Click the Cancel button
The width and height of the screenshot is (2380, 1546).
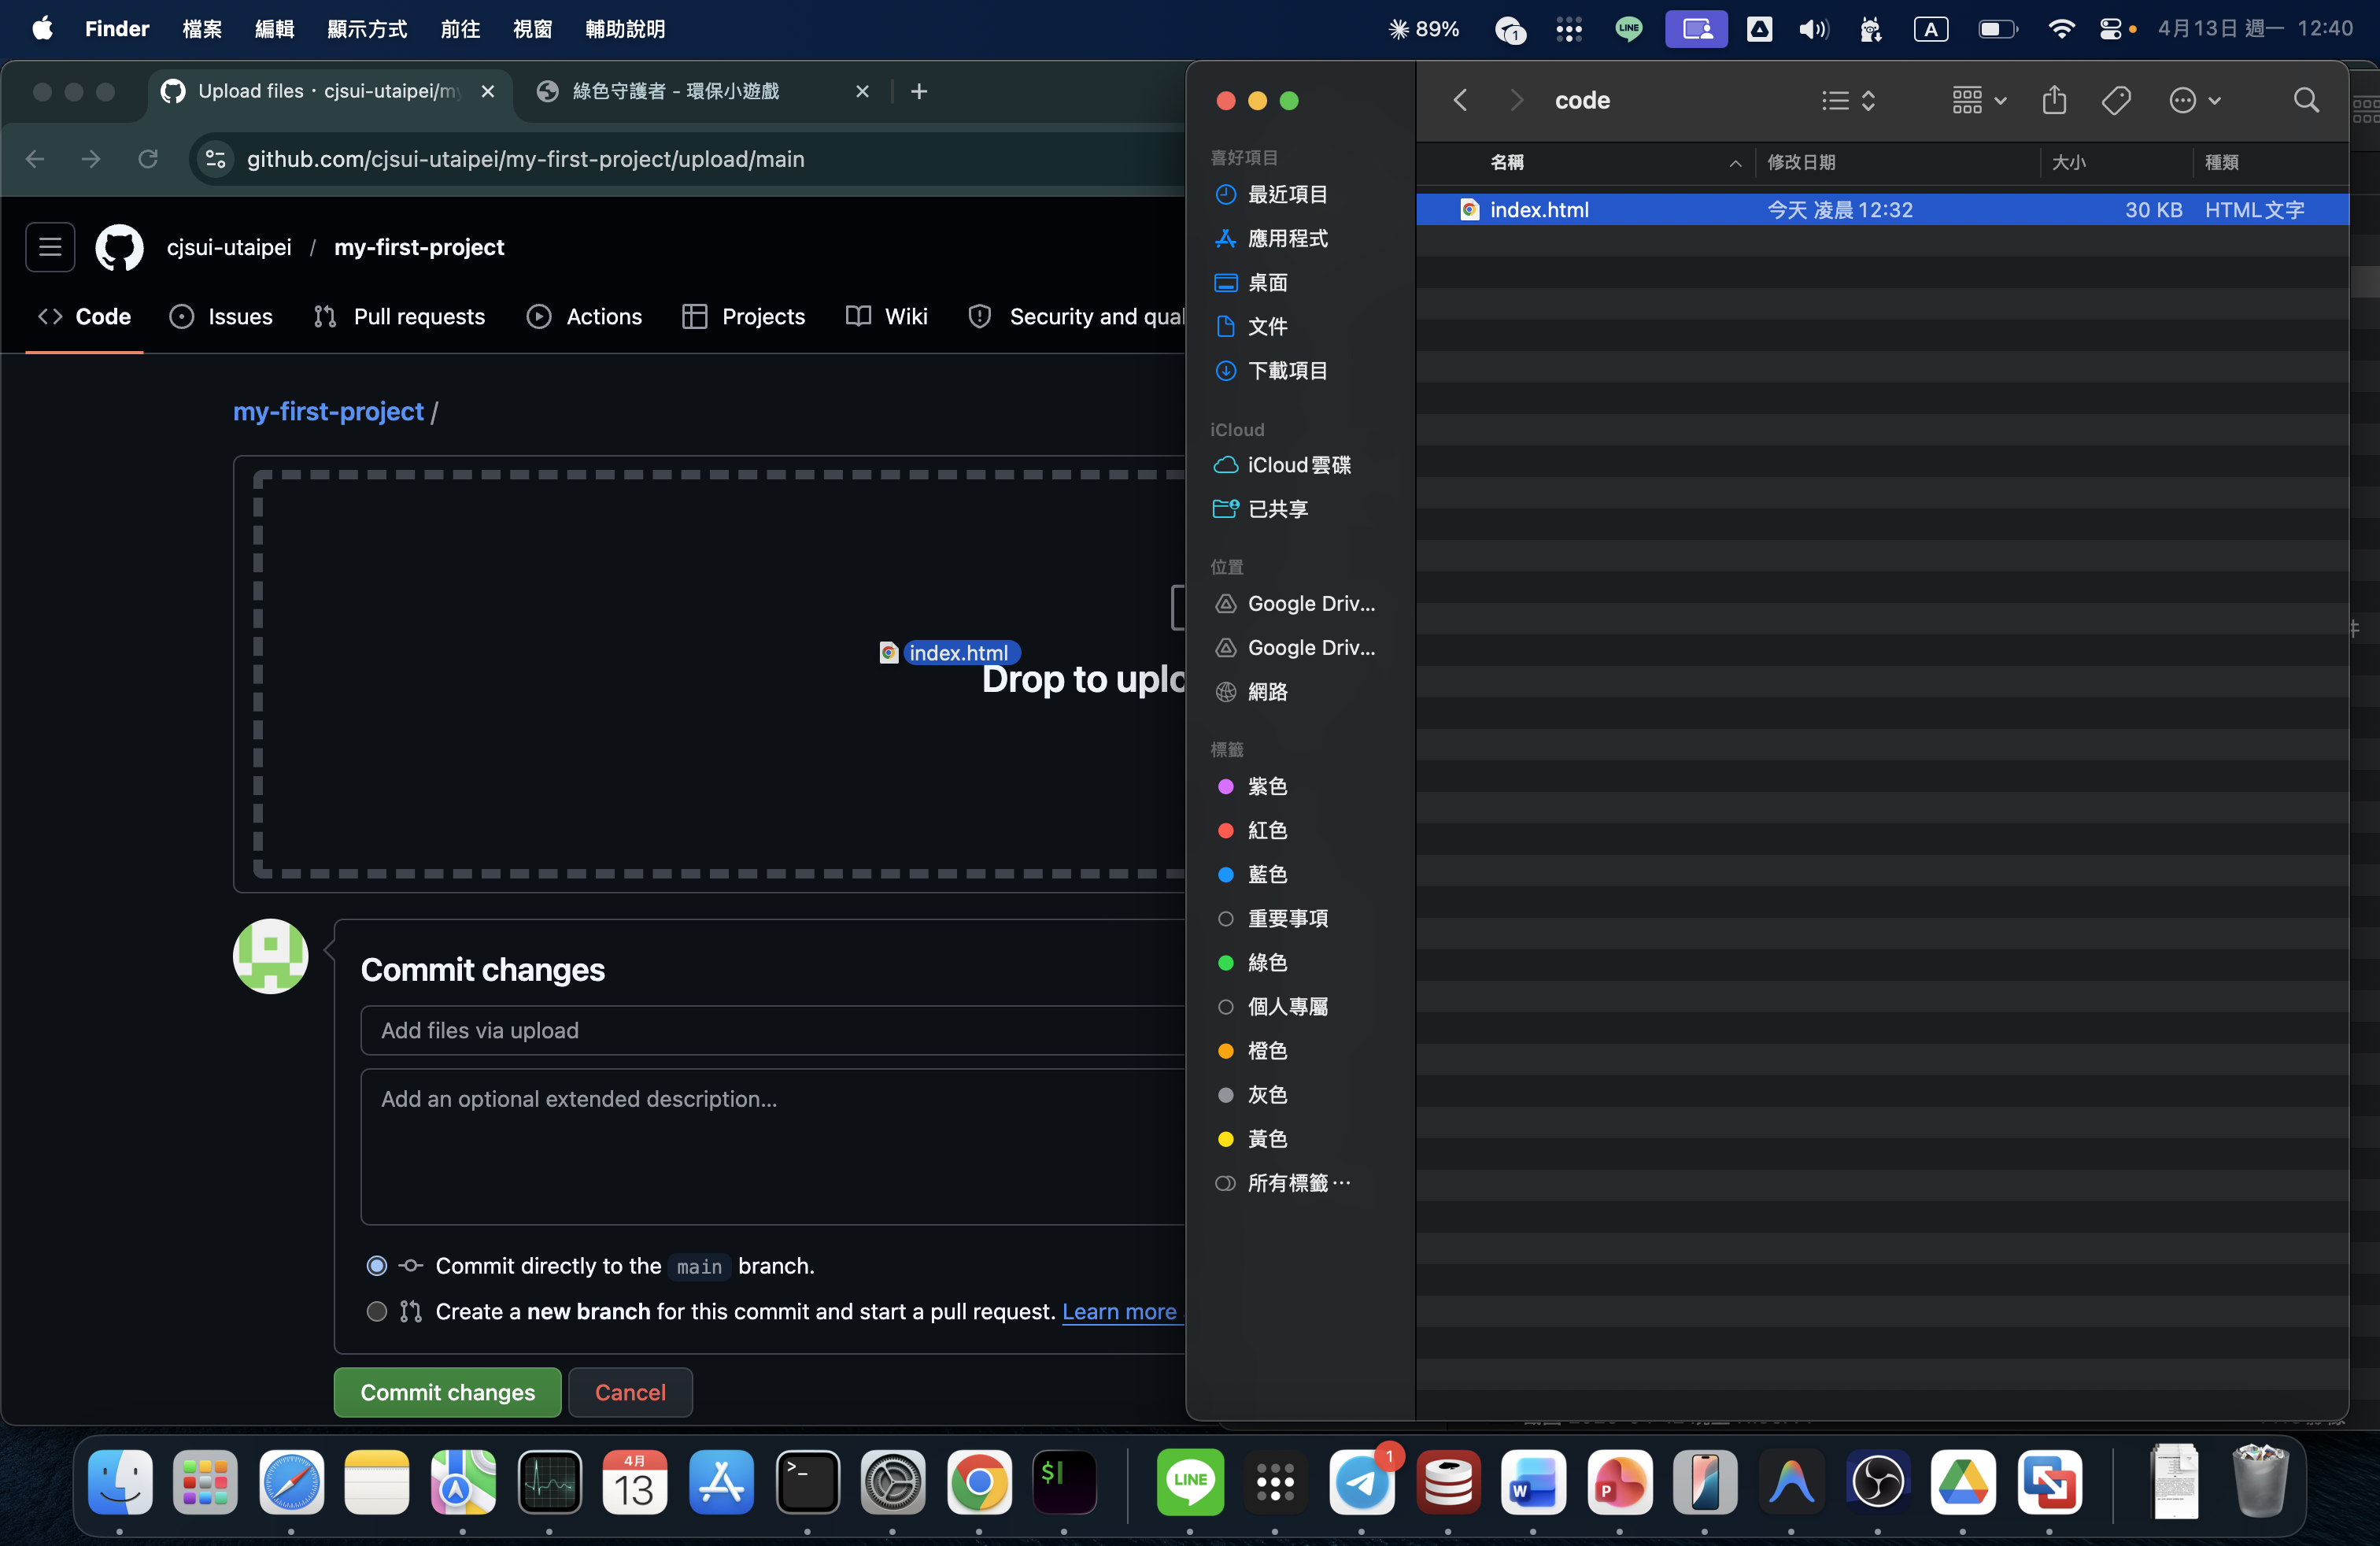(630, 1392)
